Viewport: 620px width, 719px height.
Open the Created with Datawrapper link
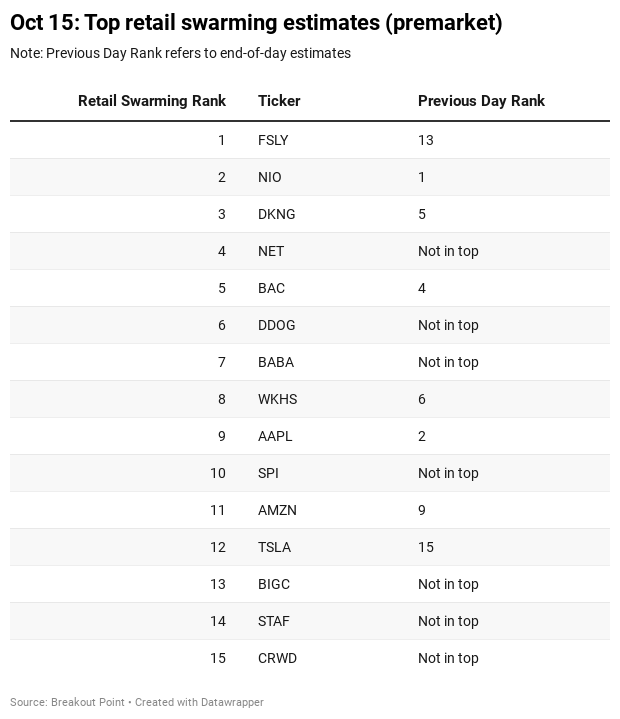(x=199, y=702)
